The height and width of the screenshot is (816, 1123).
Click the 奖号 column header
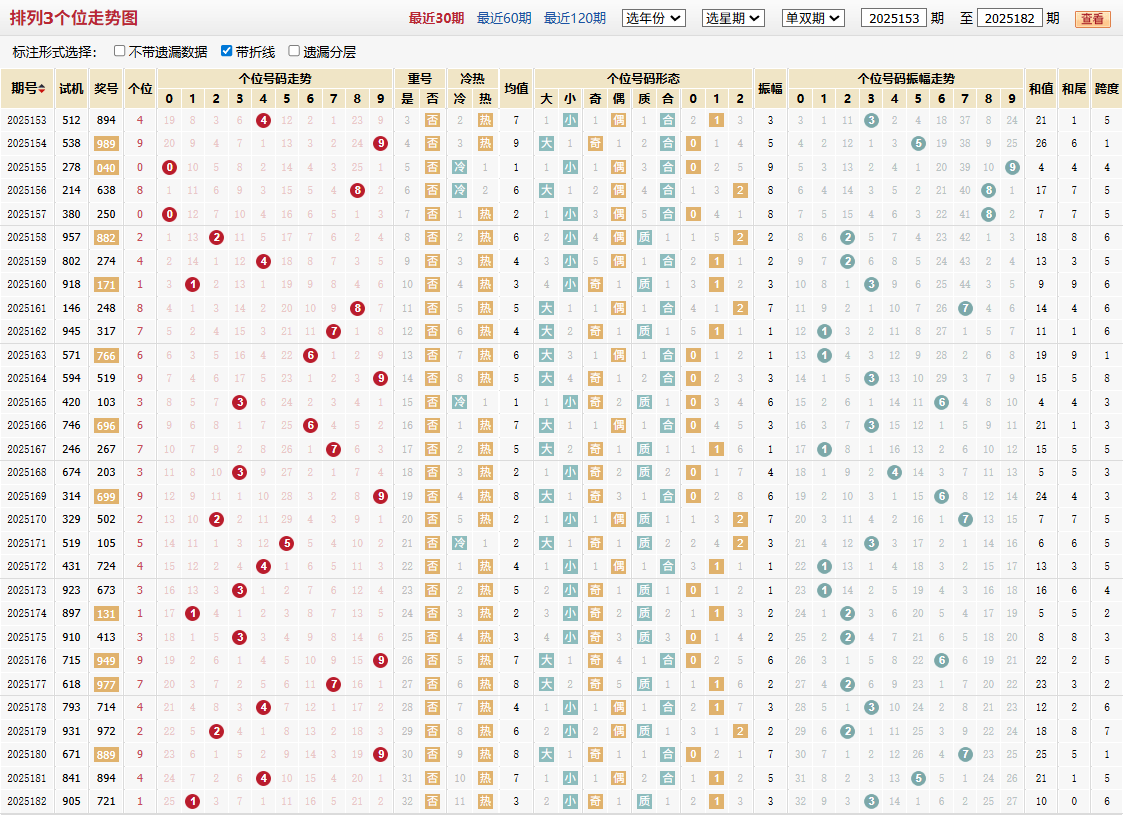pyautogui.click(x=106, y=89)
